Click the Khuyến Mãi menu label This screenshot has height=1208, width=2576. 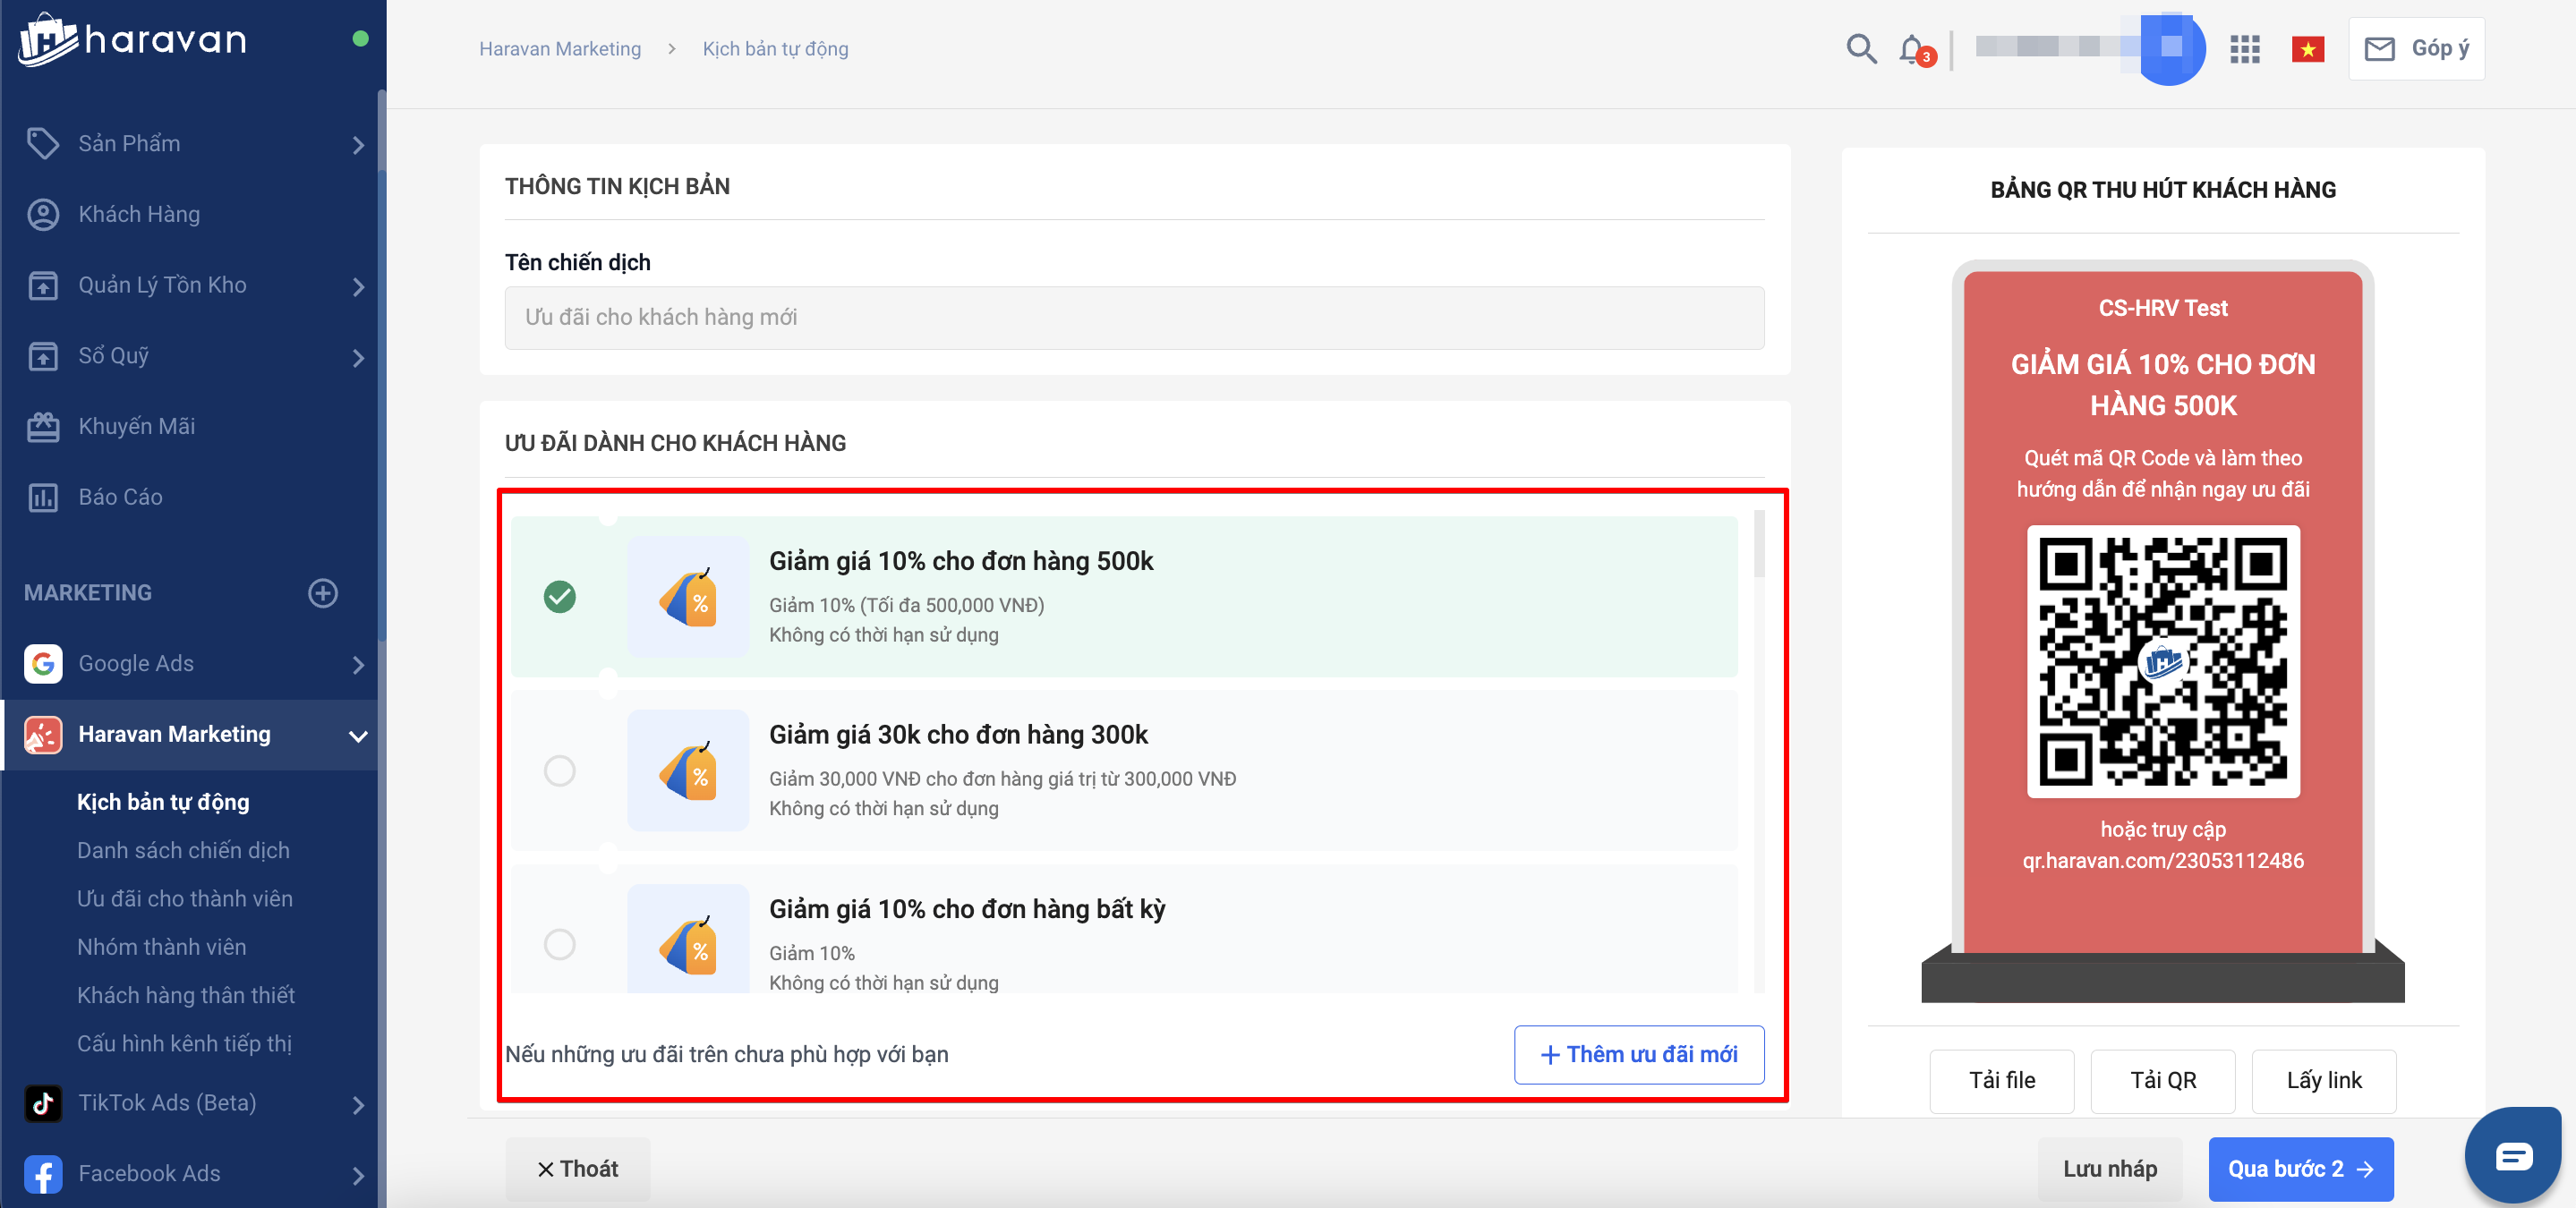click(137, 426)
